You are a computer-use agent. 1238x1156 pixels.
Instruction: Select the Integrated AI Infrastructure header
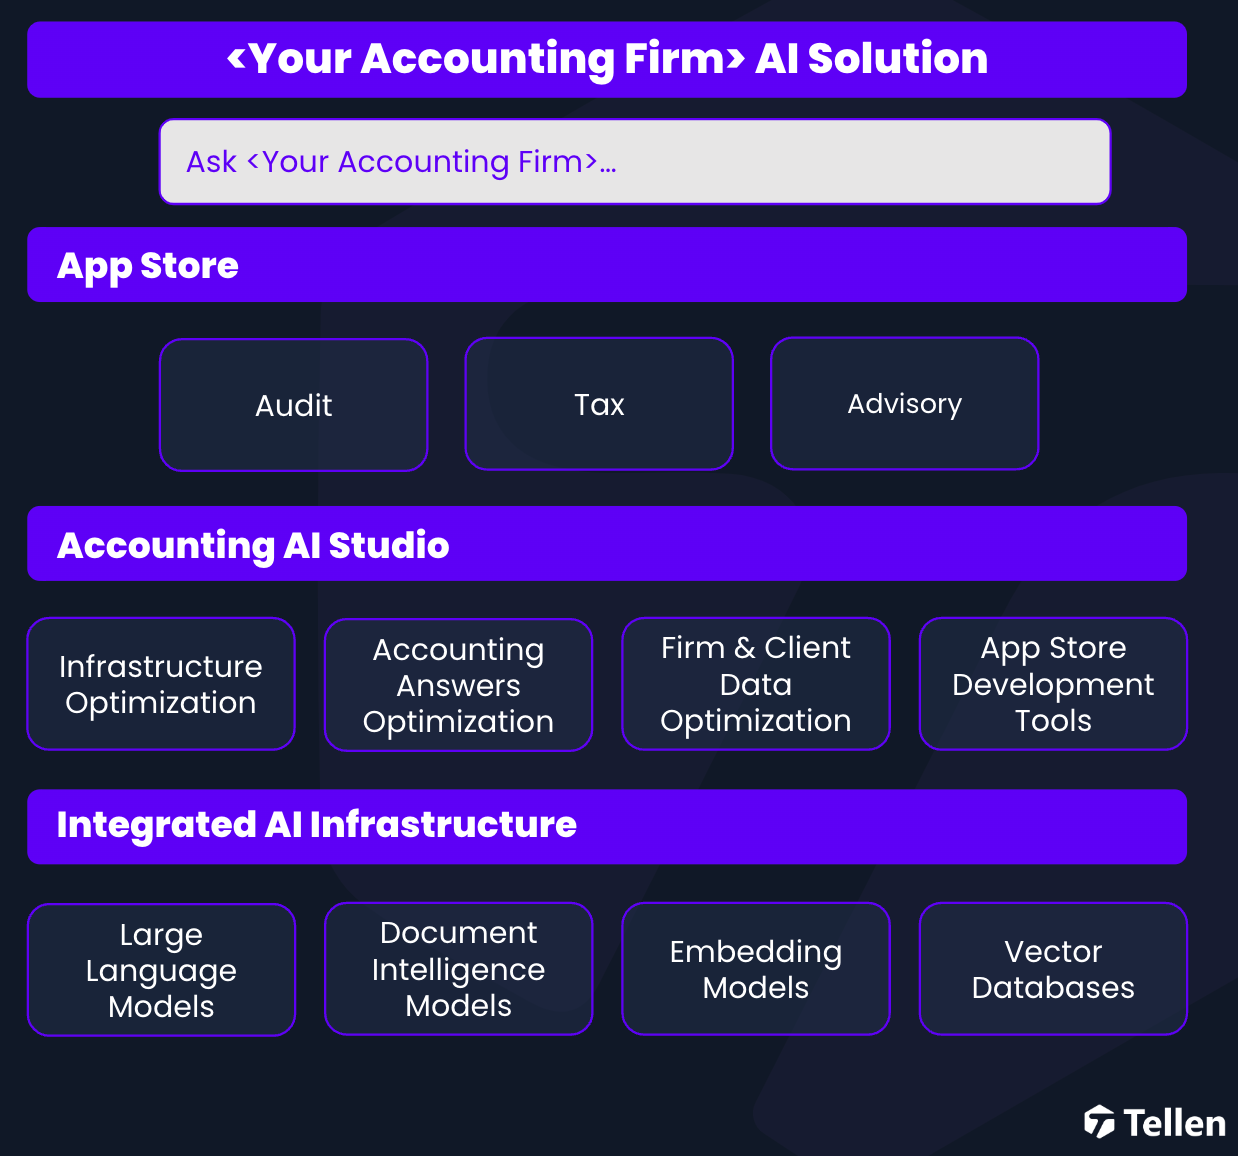607,827
